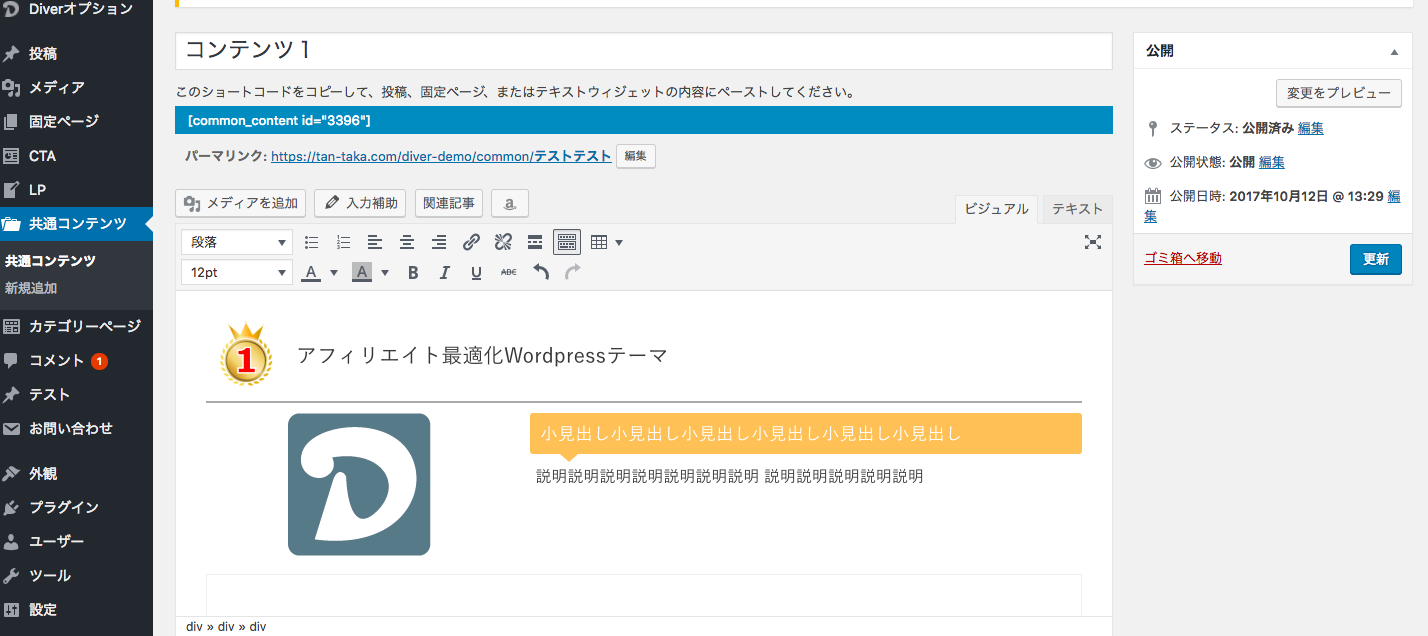Toggle italic formatting
Image resolution: width=1428 pixels, height=636 pixels.
coord(445,272)
